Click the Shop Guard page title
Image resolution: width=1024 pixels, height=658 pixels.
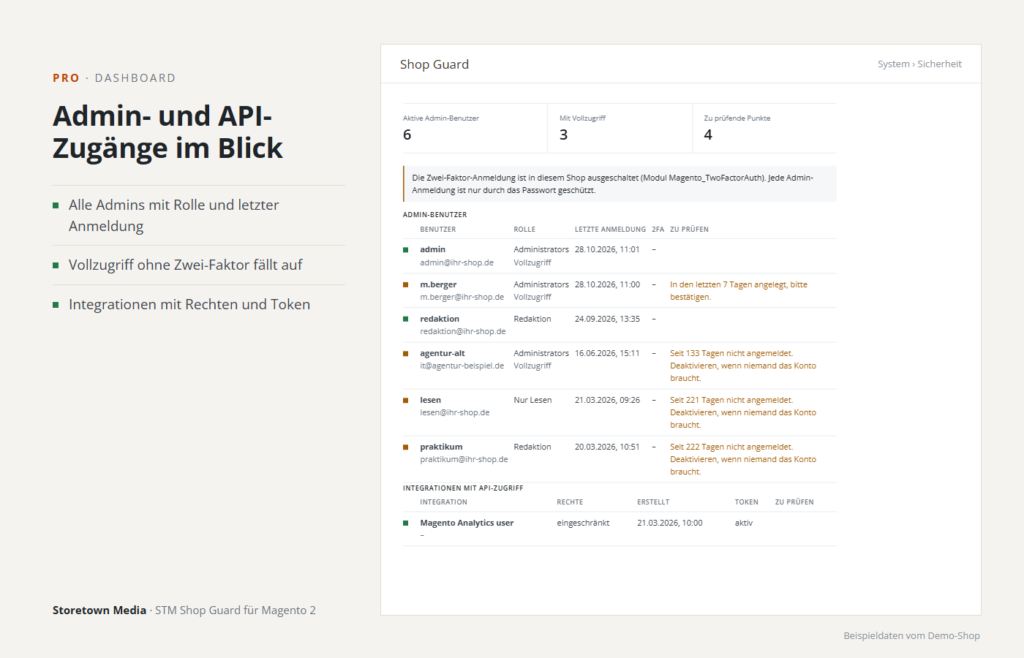pyautogui.click(x=434, y=65)
